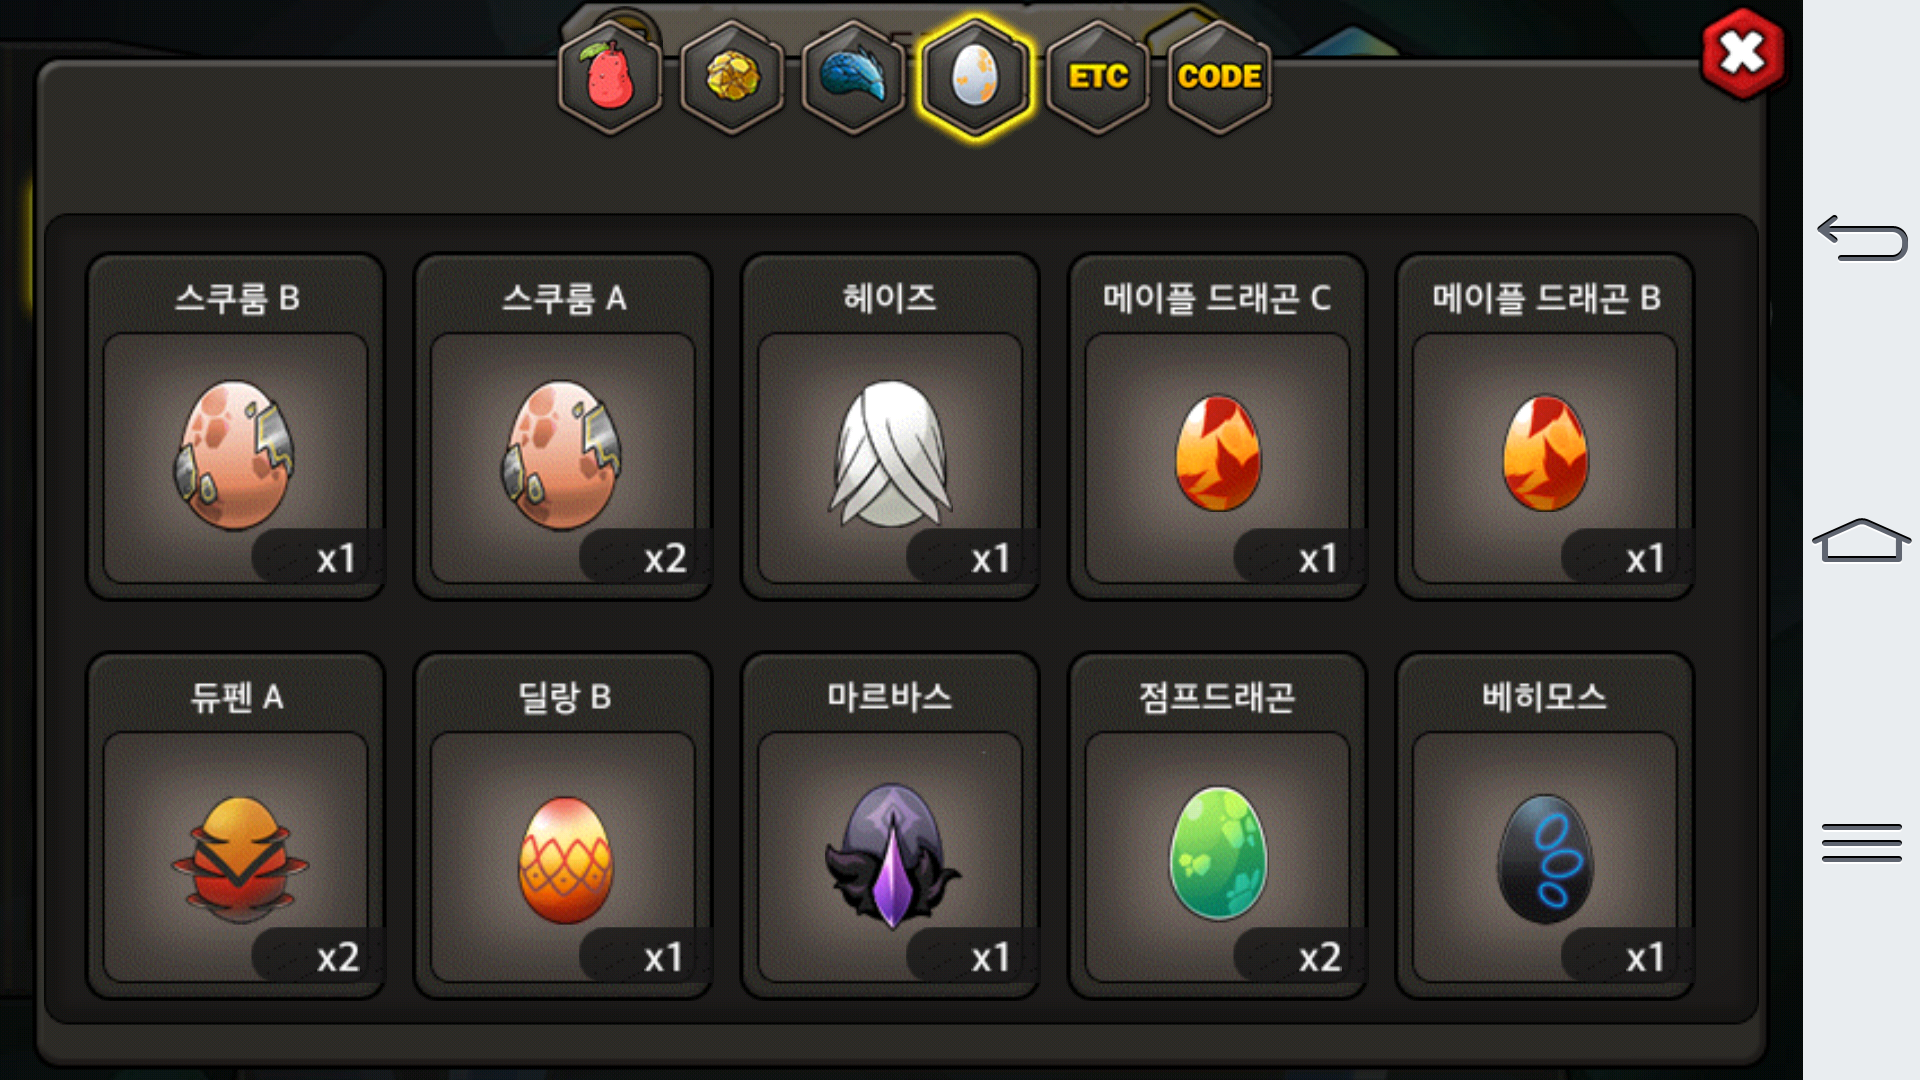Close the inventory with red X
Screen dimensions: 1920x1080
[1743, 53]
